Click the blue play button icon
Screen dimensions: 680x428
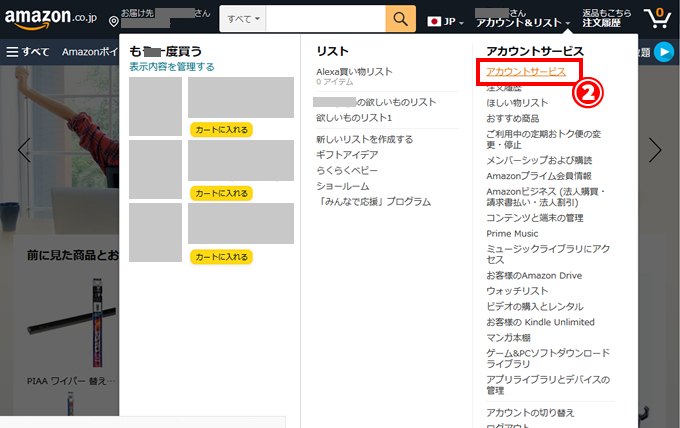coord(664,52)
